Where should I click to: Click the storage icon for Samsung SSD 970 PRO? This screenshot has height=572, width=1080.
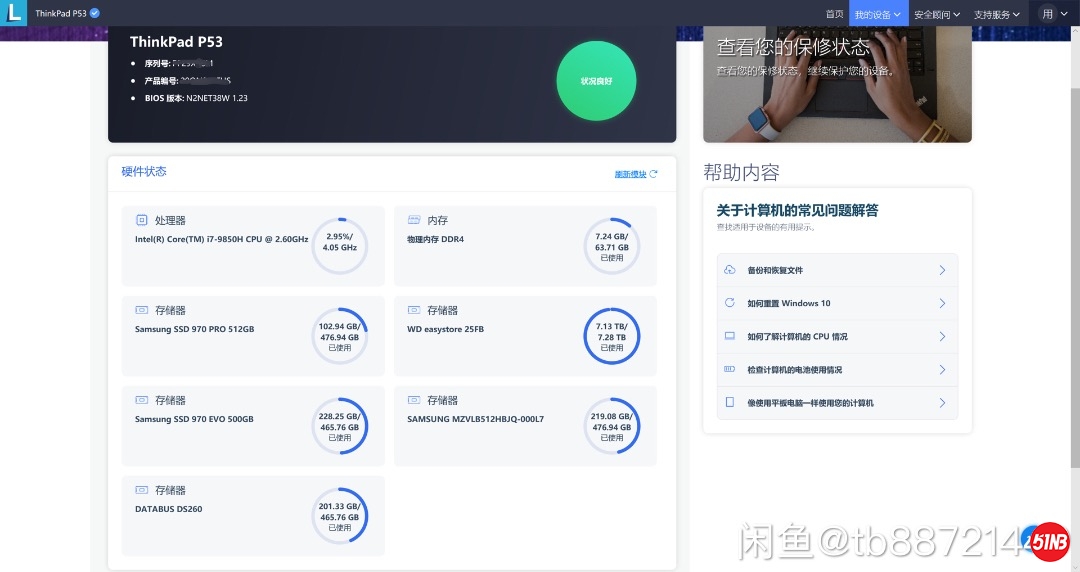coord(141,310)
